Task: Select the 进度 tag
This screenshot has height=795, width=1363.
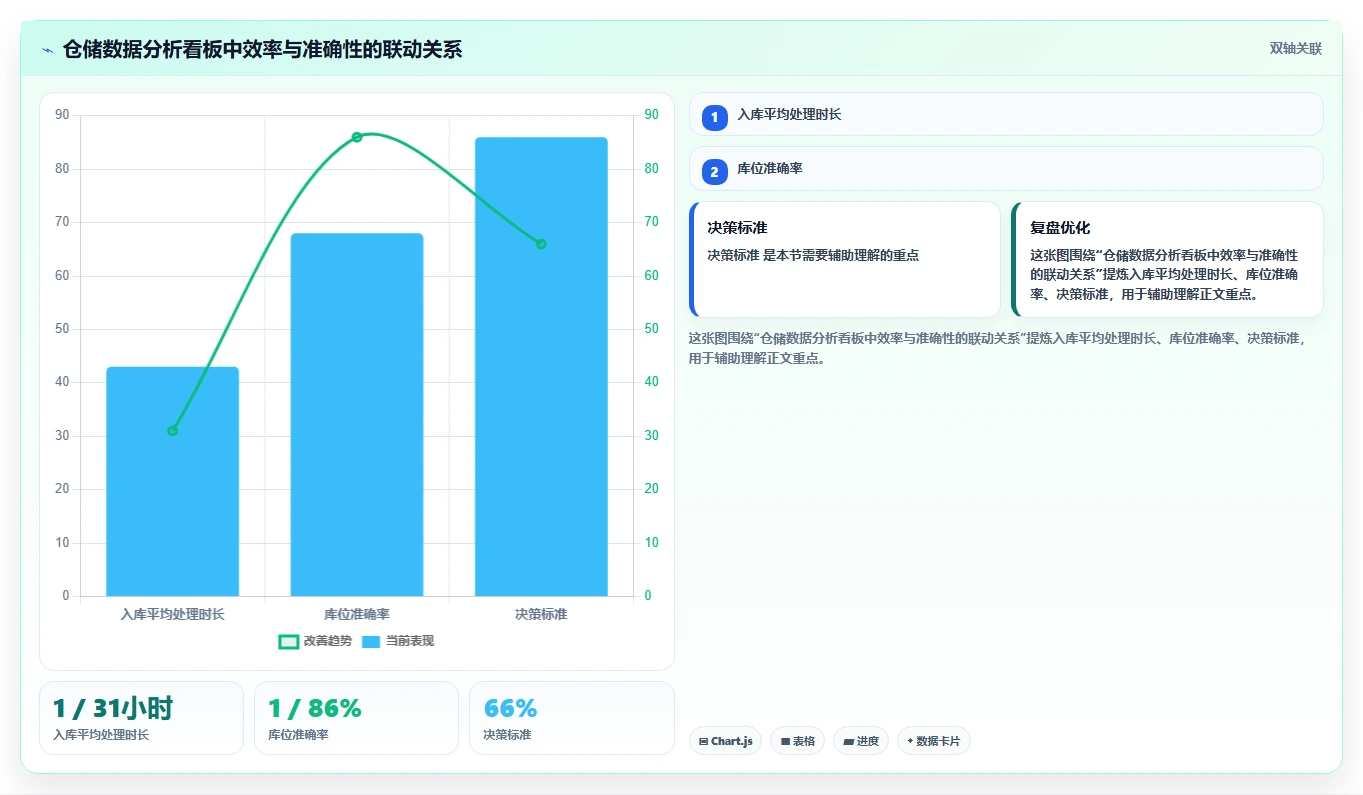Action: pyautogui.click(x=861, y=741)
